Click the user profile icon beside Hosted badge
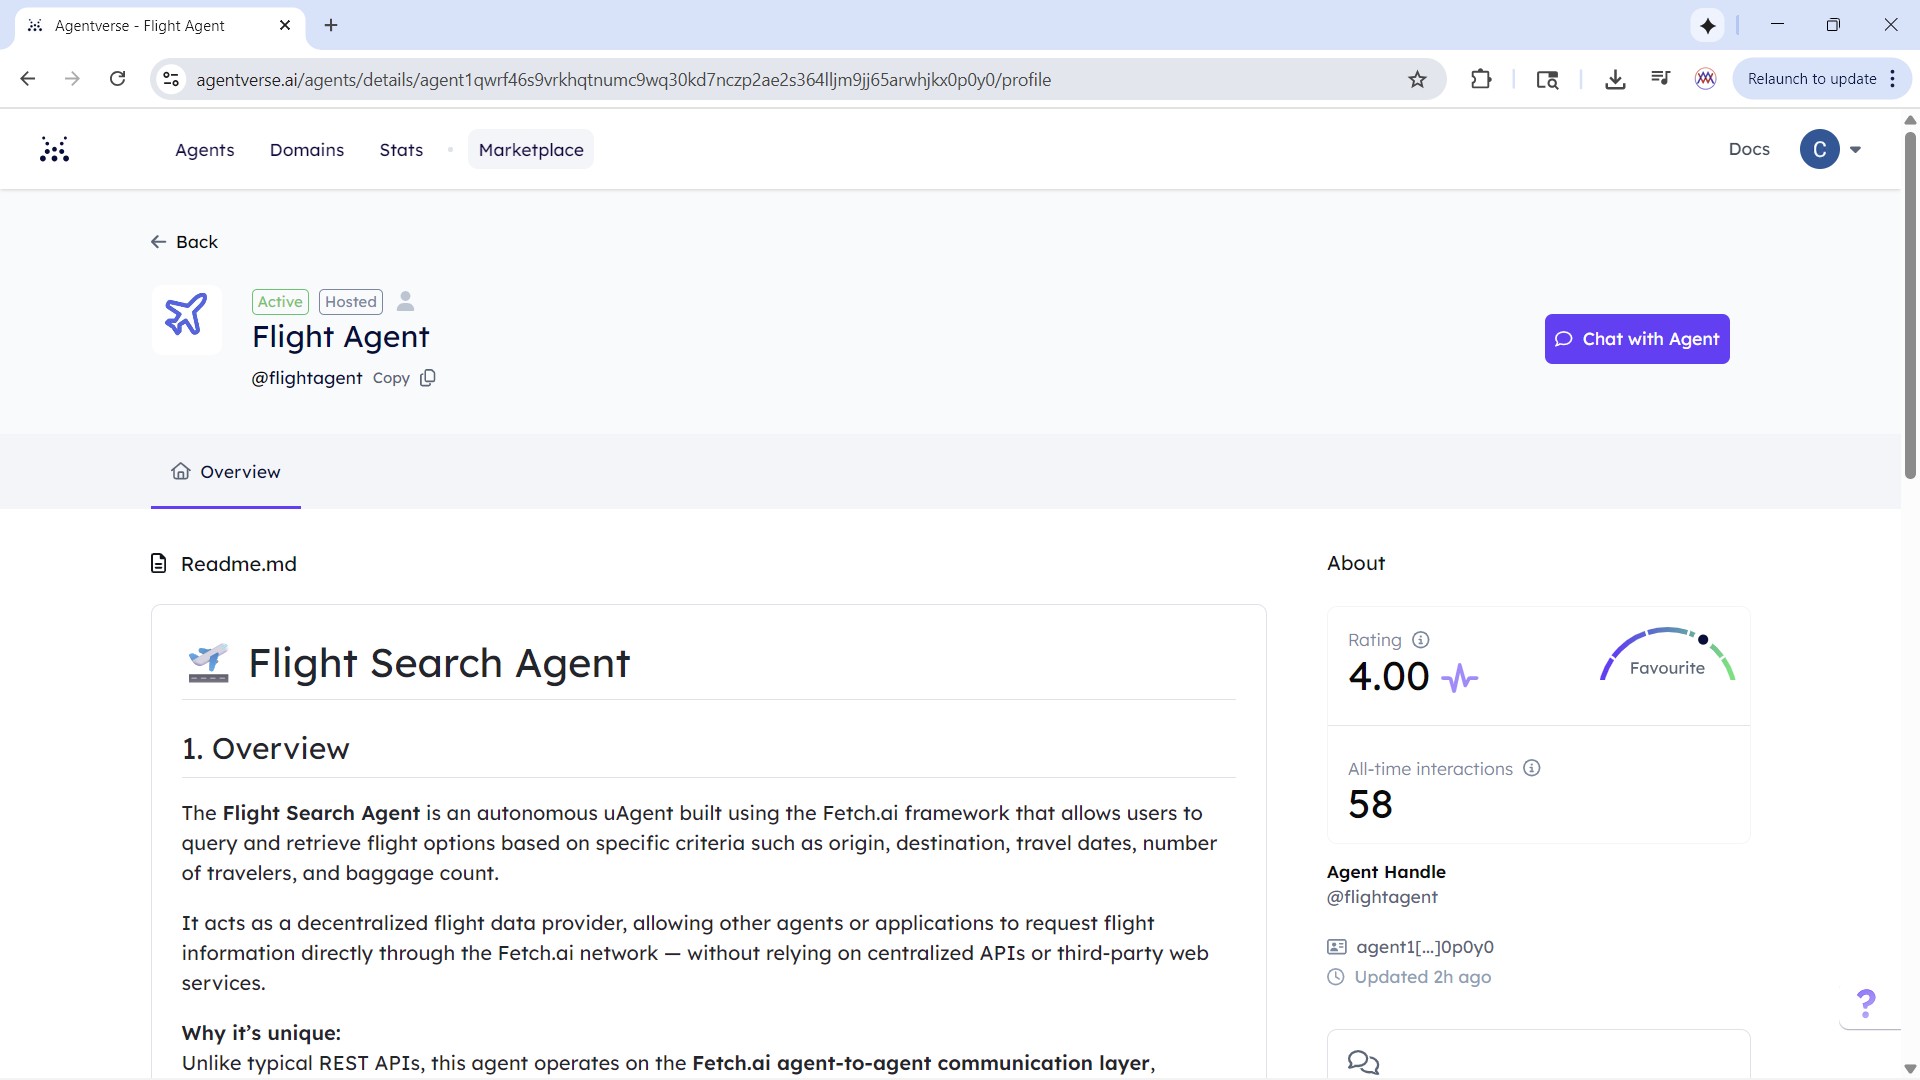Image resolution: width=1920 pixels, height=1080 pixels. (405, 301)
